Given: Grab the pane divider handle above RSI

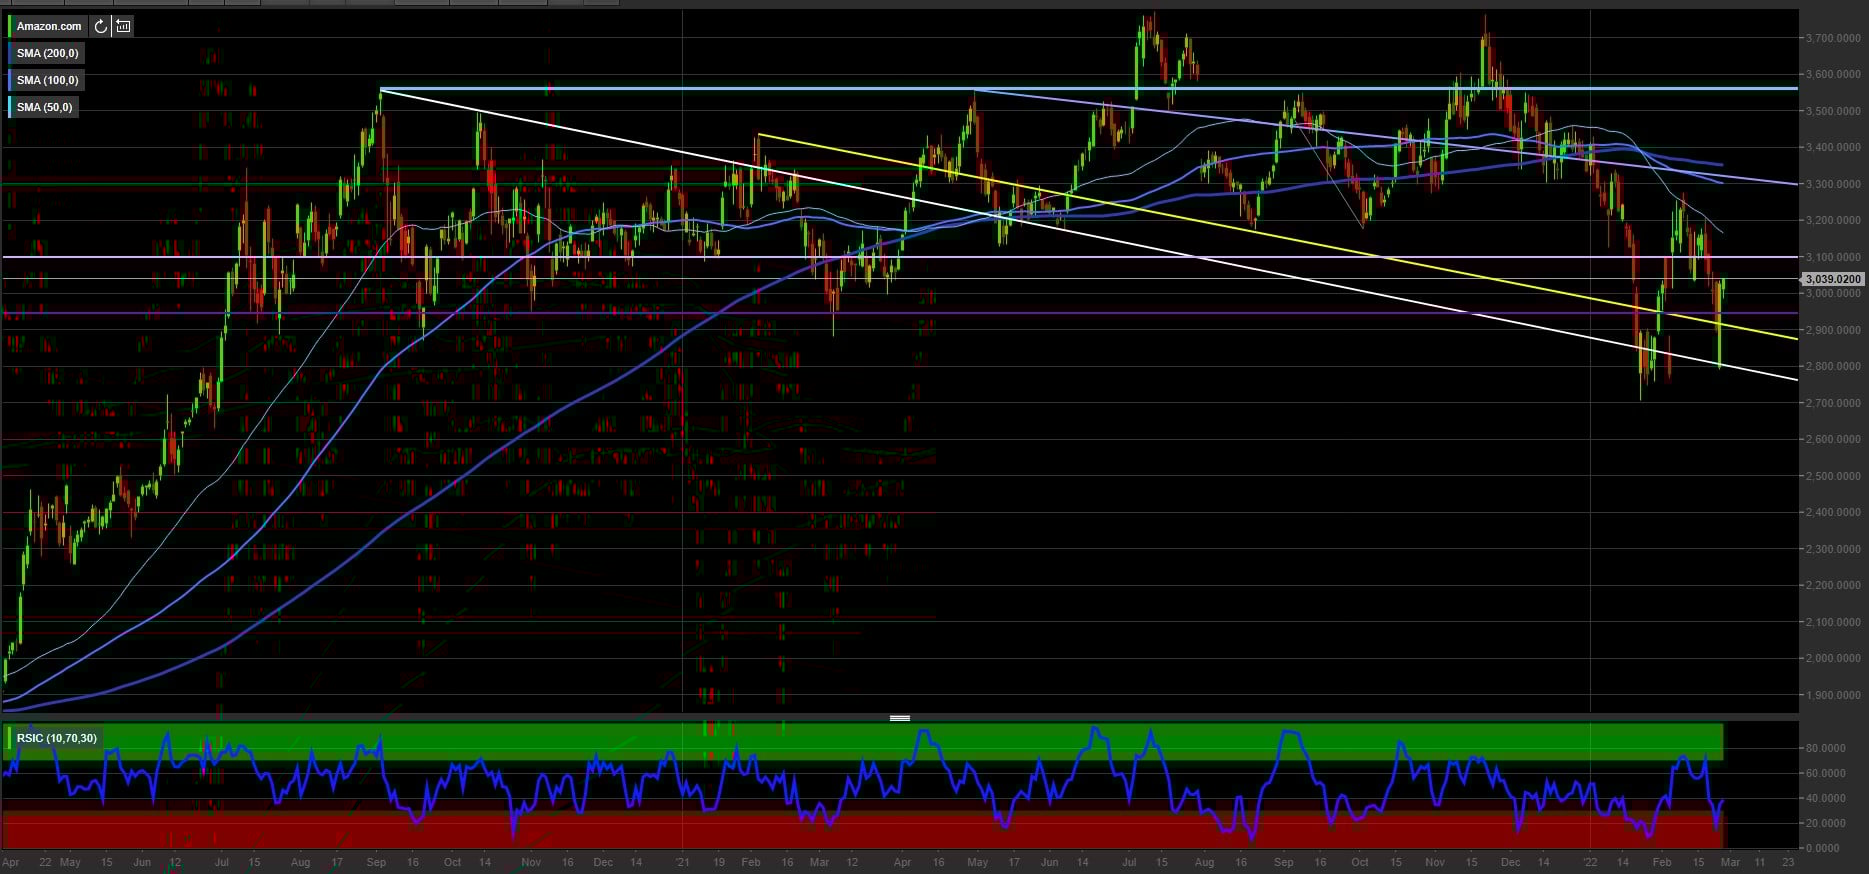Looking at the screenshot, I should click(899, 718).
